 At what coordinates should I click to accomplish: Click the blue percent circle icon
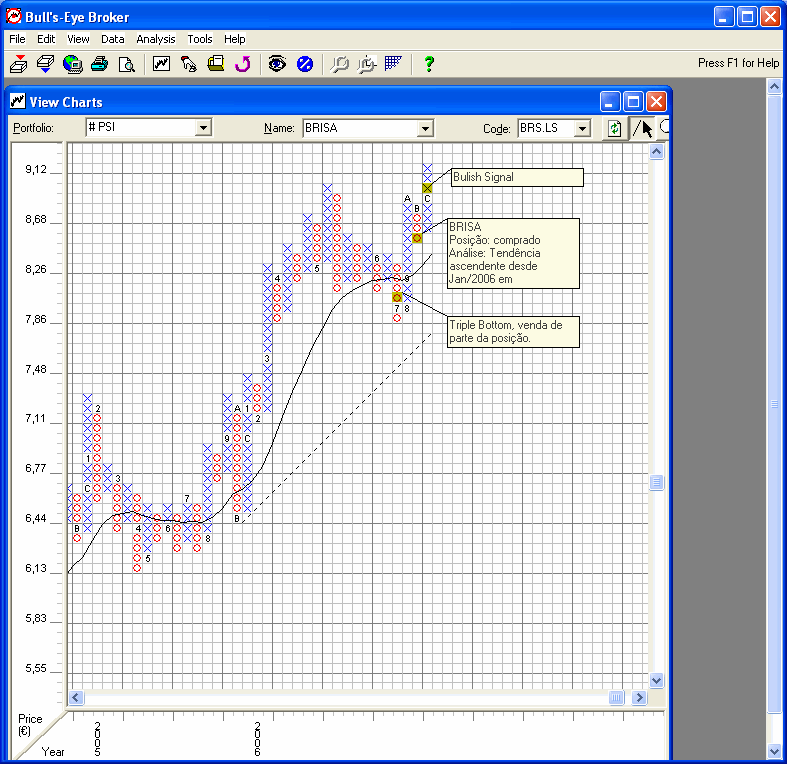[x=305, y=64]
